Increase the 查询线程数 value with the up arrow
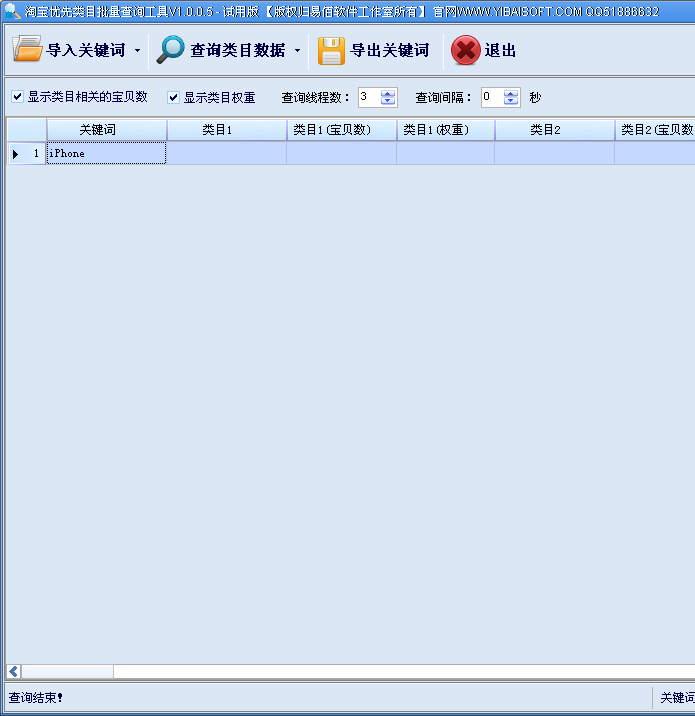The width and height of the screenshot is (695, 716). point(389,93)
